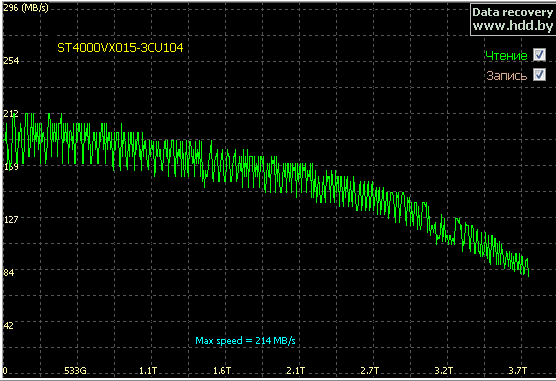Click the Data recovery watermark text

click(x=513, y=12)
